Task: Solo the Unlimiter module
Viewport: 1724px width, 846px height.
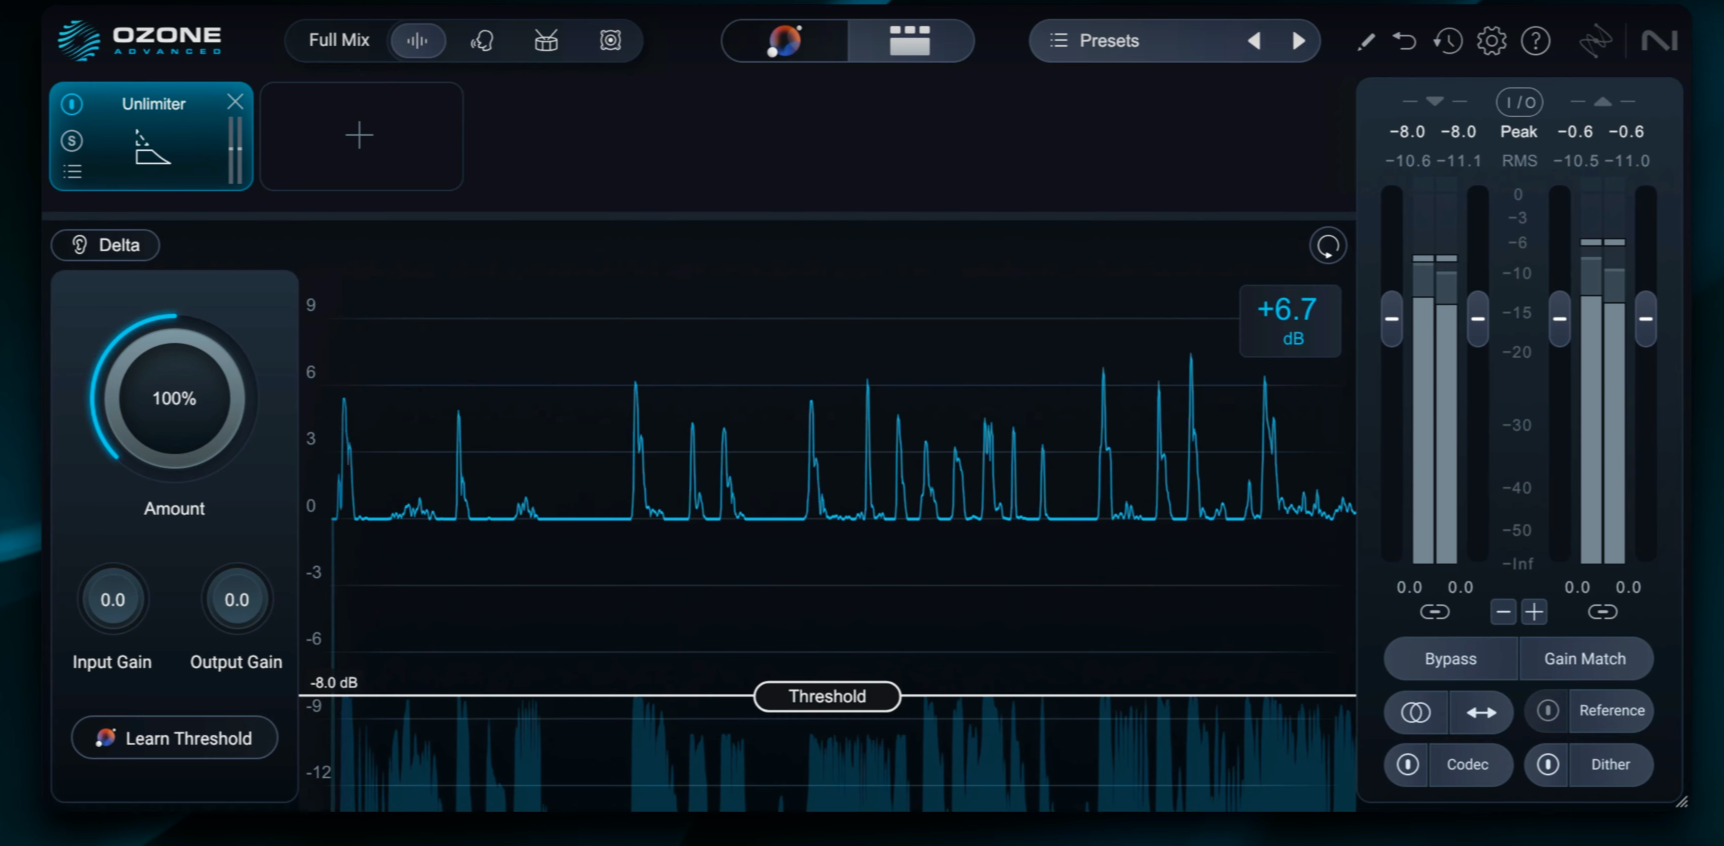Action: point(72,140)
